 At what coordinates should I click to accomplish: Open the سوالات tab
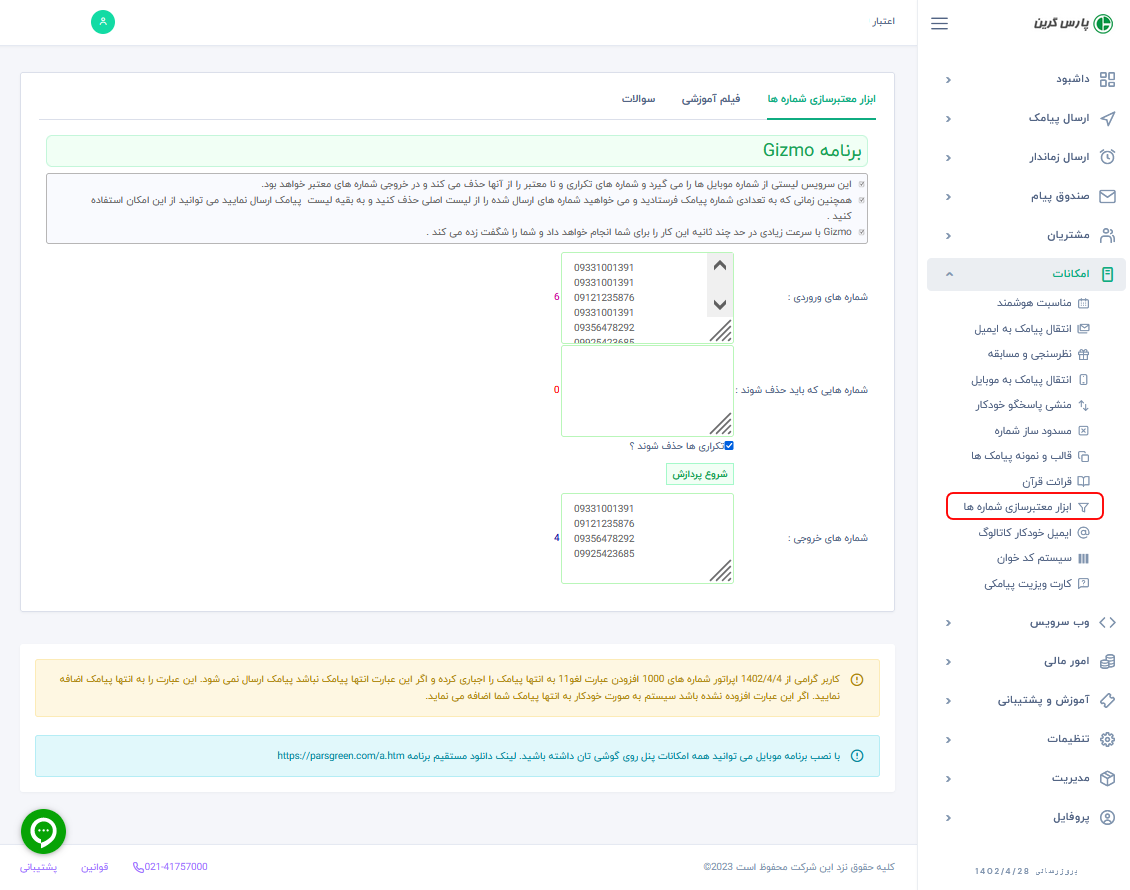click(x=639, y=99)
